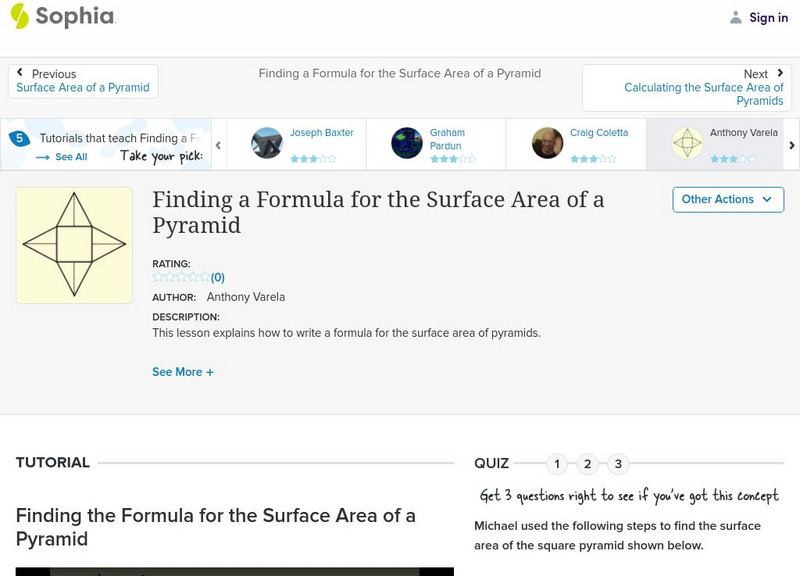800x576 pixels.
Task: Select Joseph Baxter's tutorial avatar
Action: point(267,143)
